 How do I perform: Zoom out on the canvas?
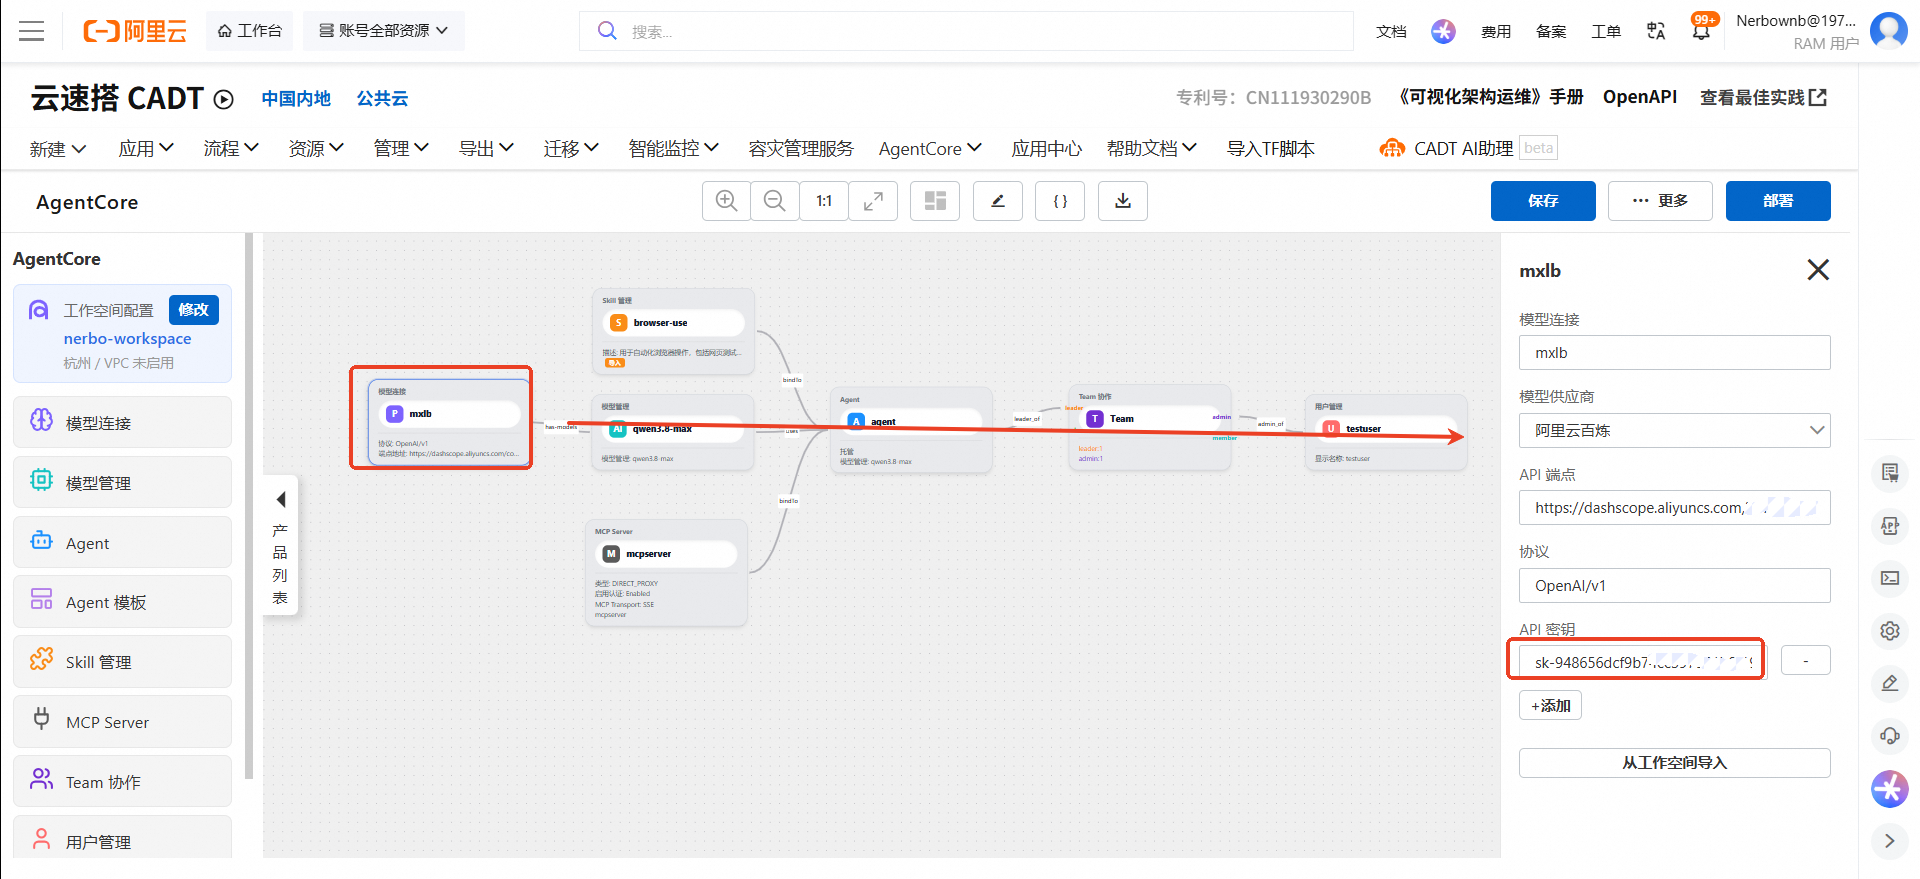[x=775, y=201]
